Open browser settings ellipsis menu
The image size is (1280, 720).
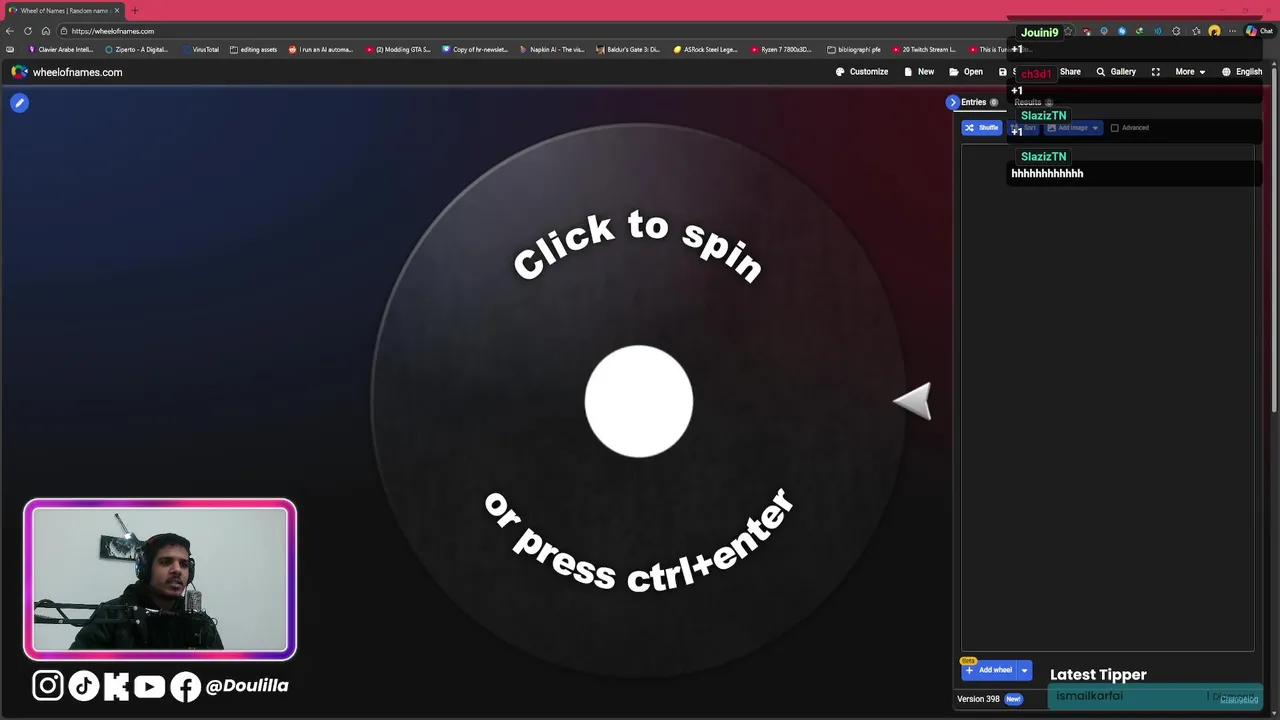(1232, 31)
